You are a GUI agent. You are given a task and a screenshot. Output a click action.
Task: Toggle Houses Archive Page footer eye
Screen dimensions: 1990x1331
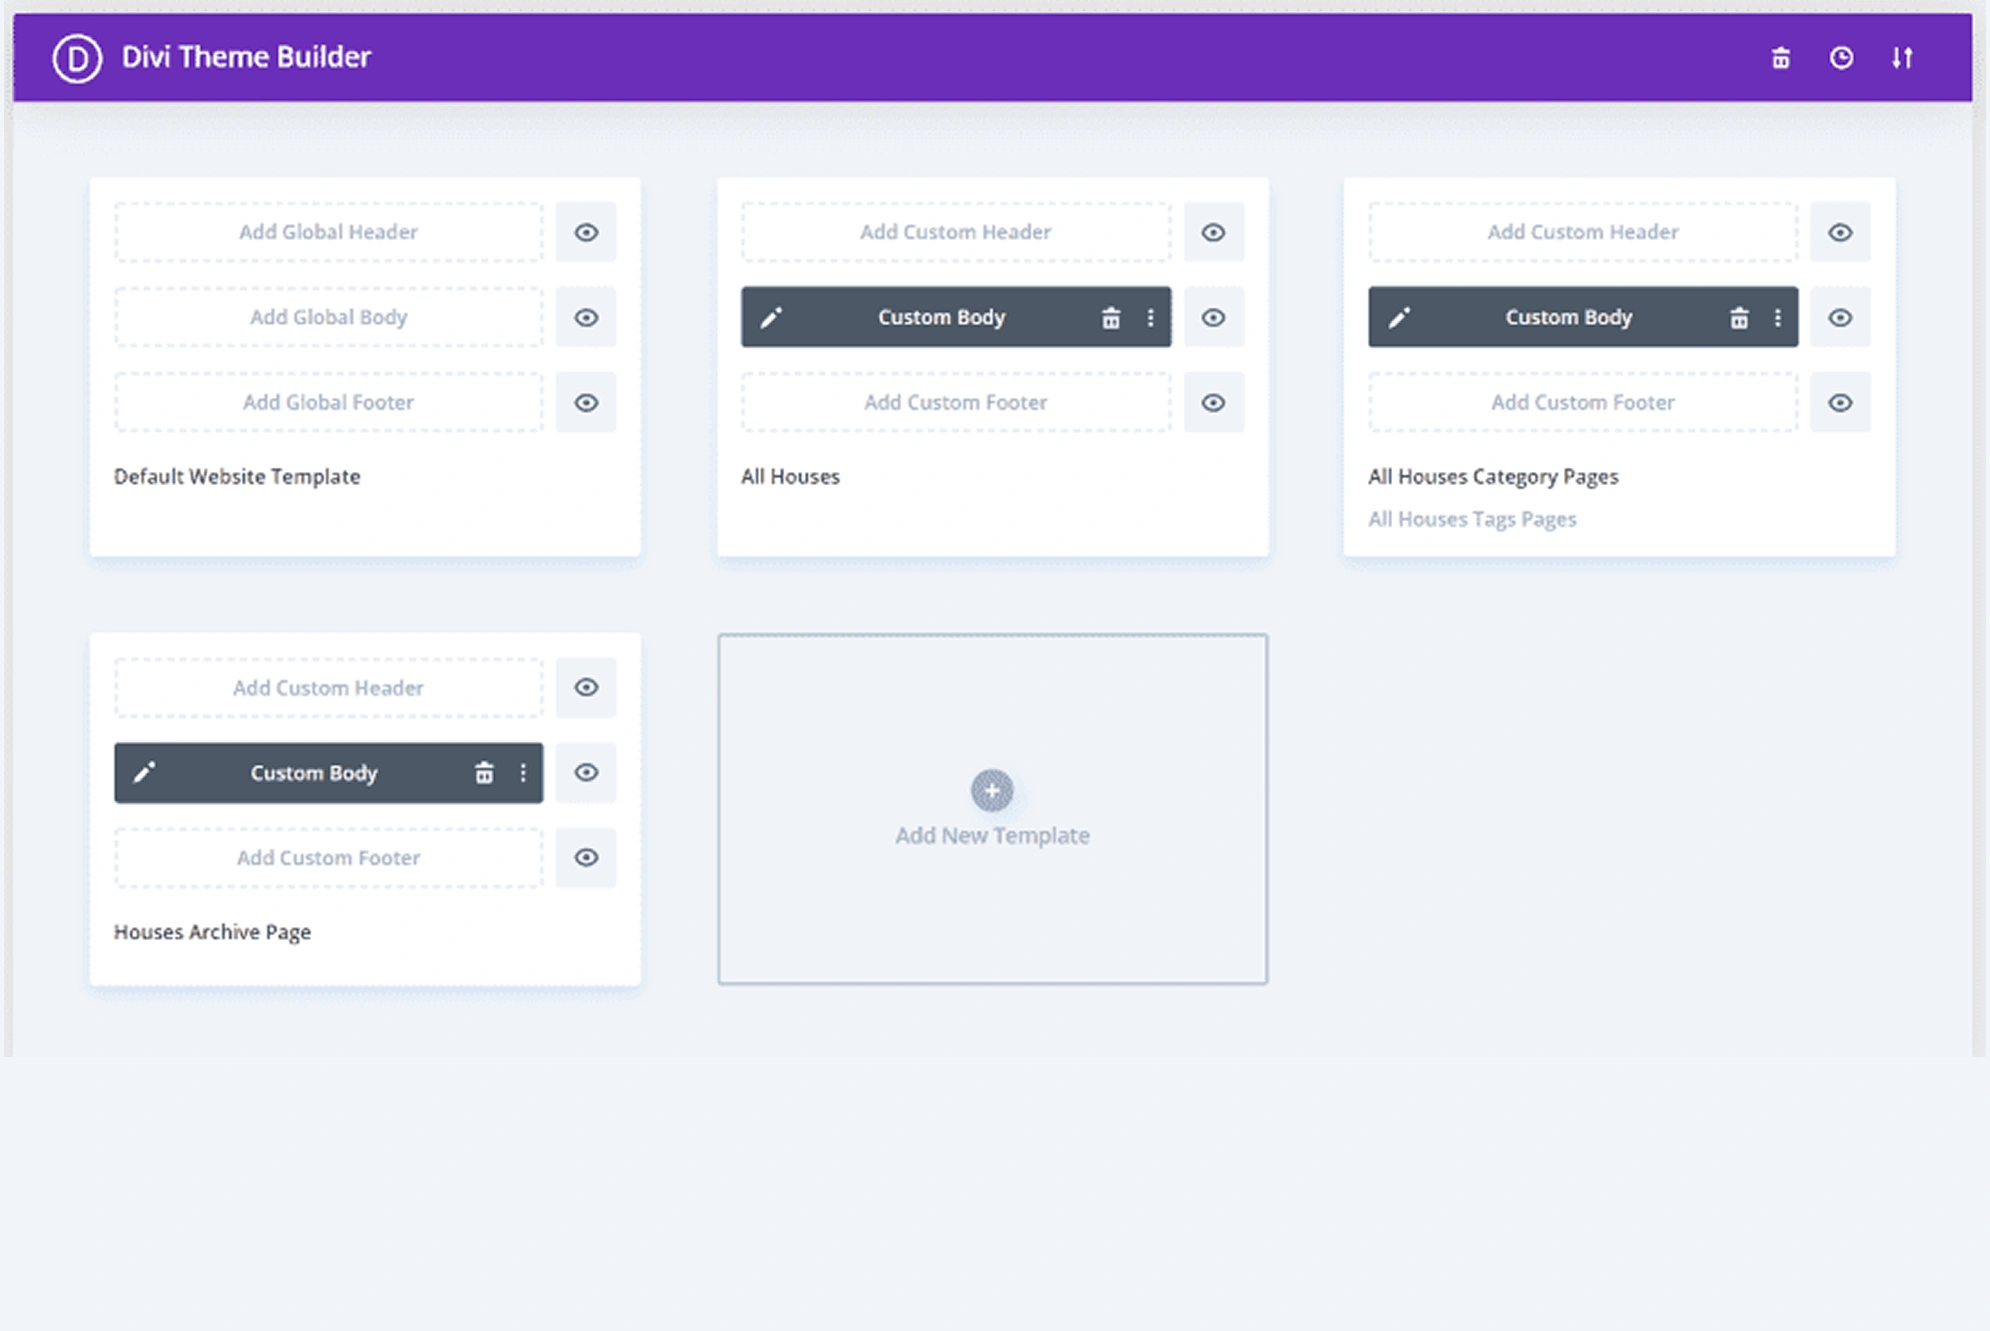[x=586, y=858]
